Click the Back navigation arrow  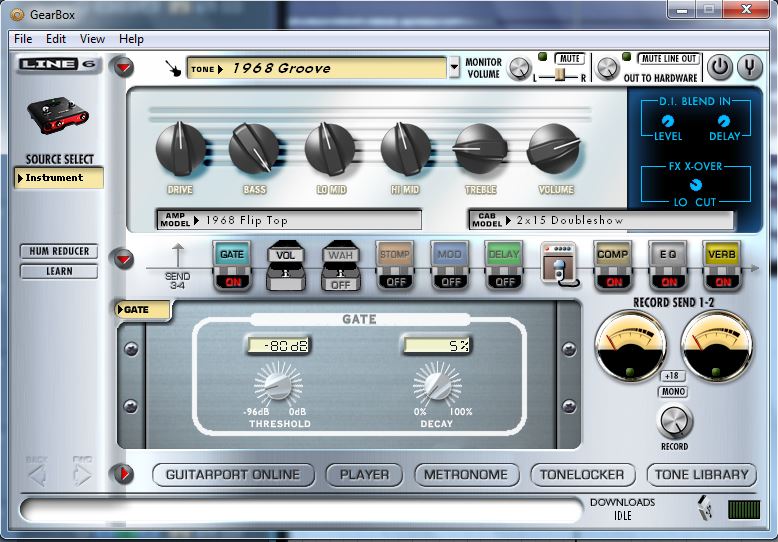click(x=37, y=475)
